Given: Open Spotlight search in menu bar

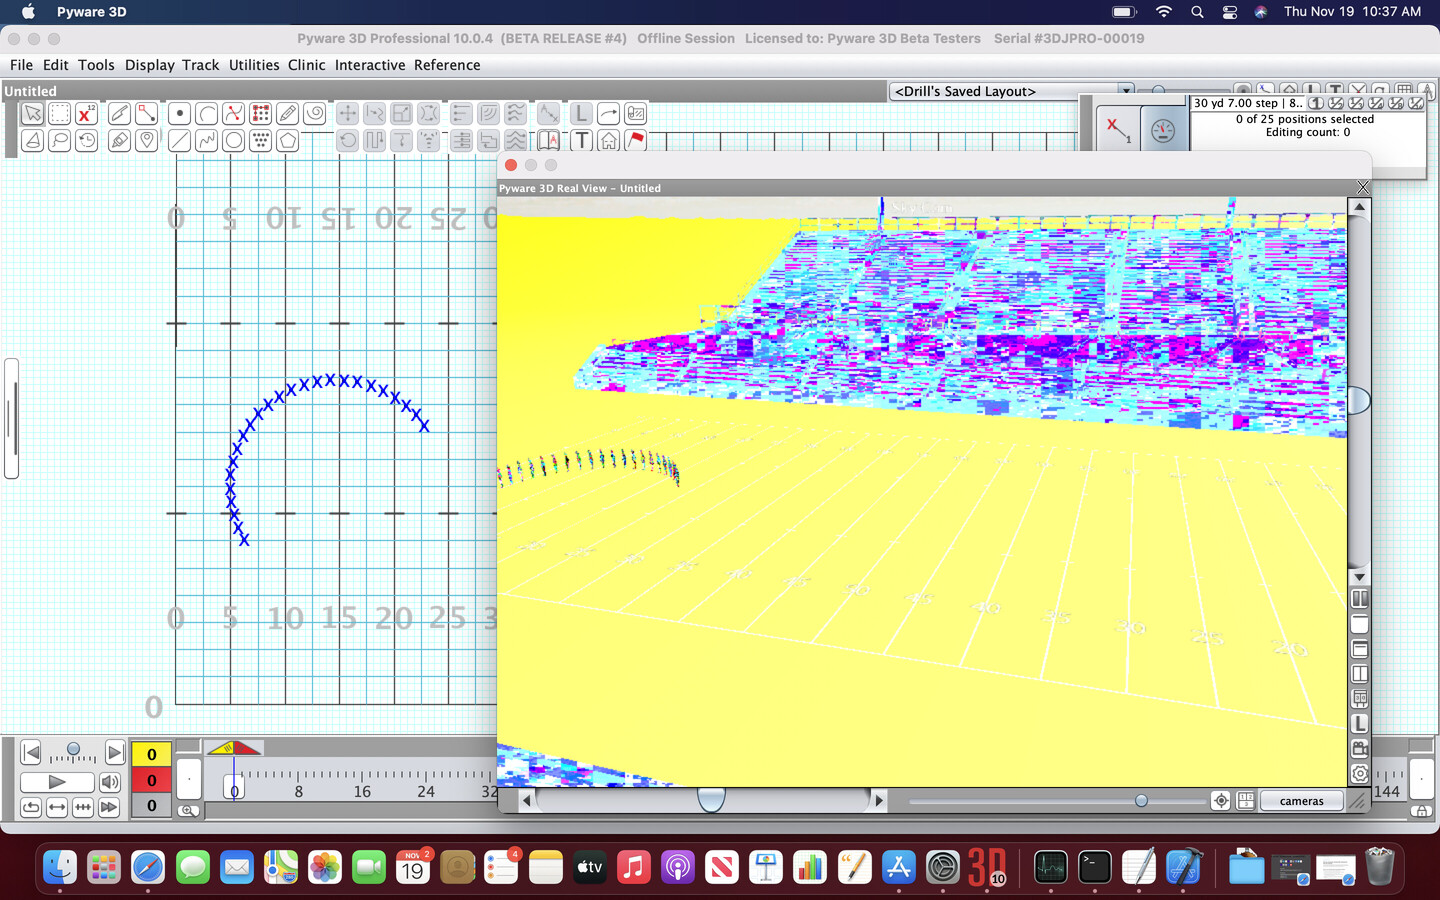Looking at the screenshot, I should point(1197,12).
